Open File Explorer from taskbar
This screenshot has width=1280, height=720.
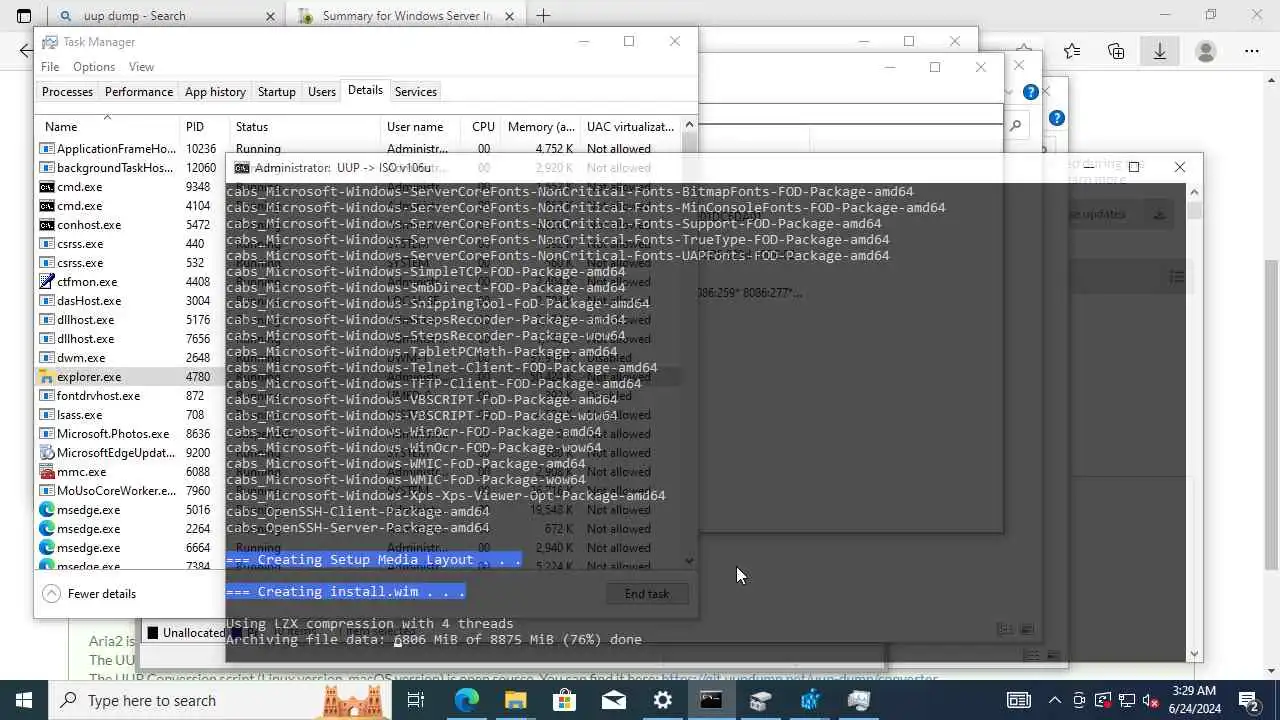pos(515,700)
